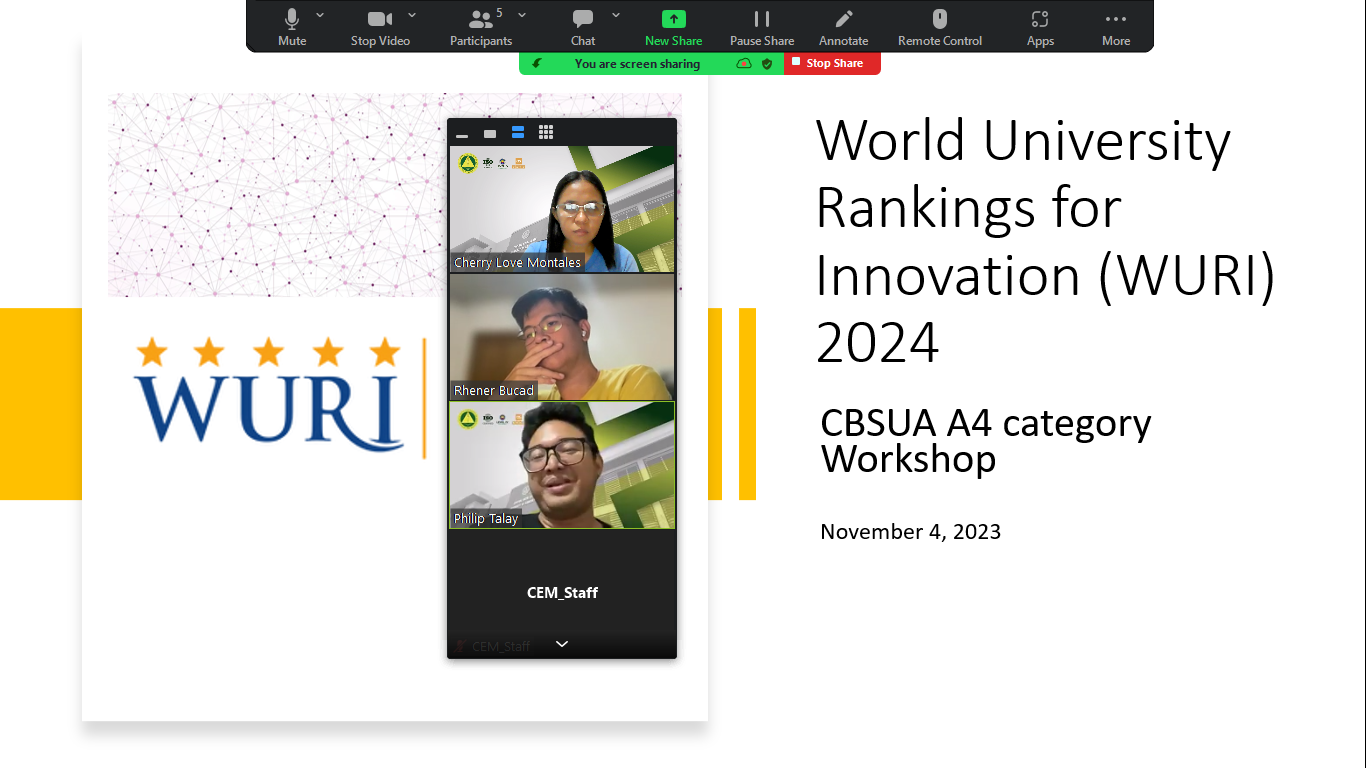Switch video panel to grid view
The width and height of the screenshot is (1366, 768).
pos(546,132)
